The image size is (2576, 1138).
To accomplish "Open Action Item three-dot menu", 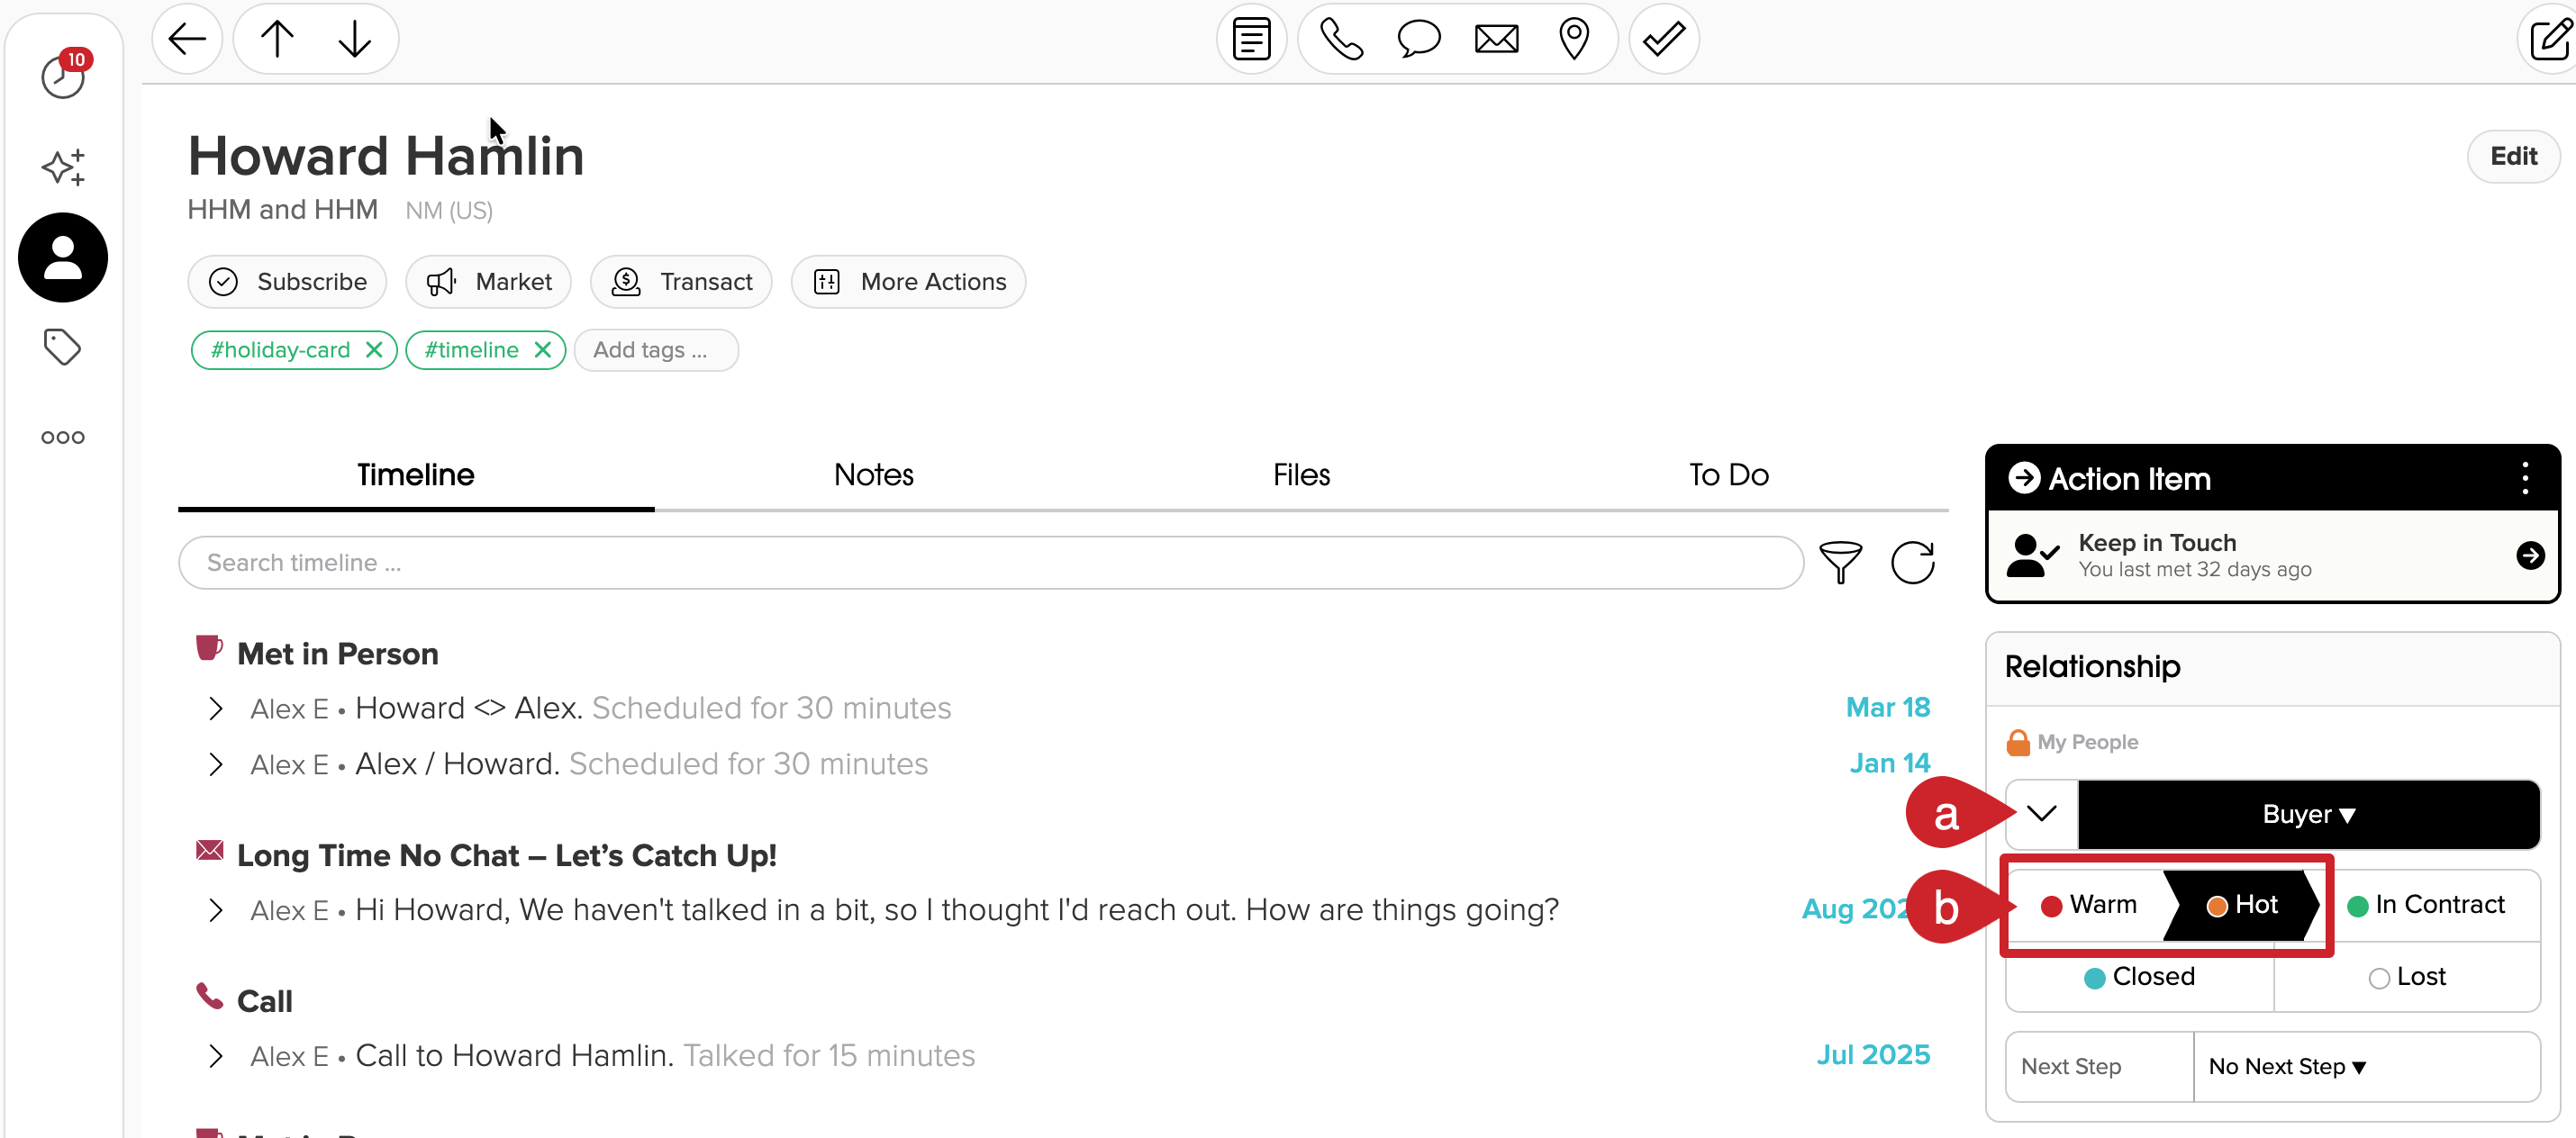I will tap(2525, 478).
